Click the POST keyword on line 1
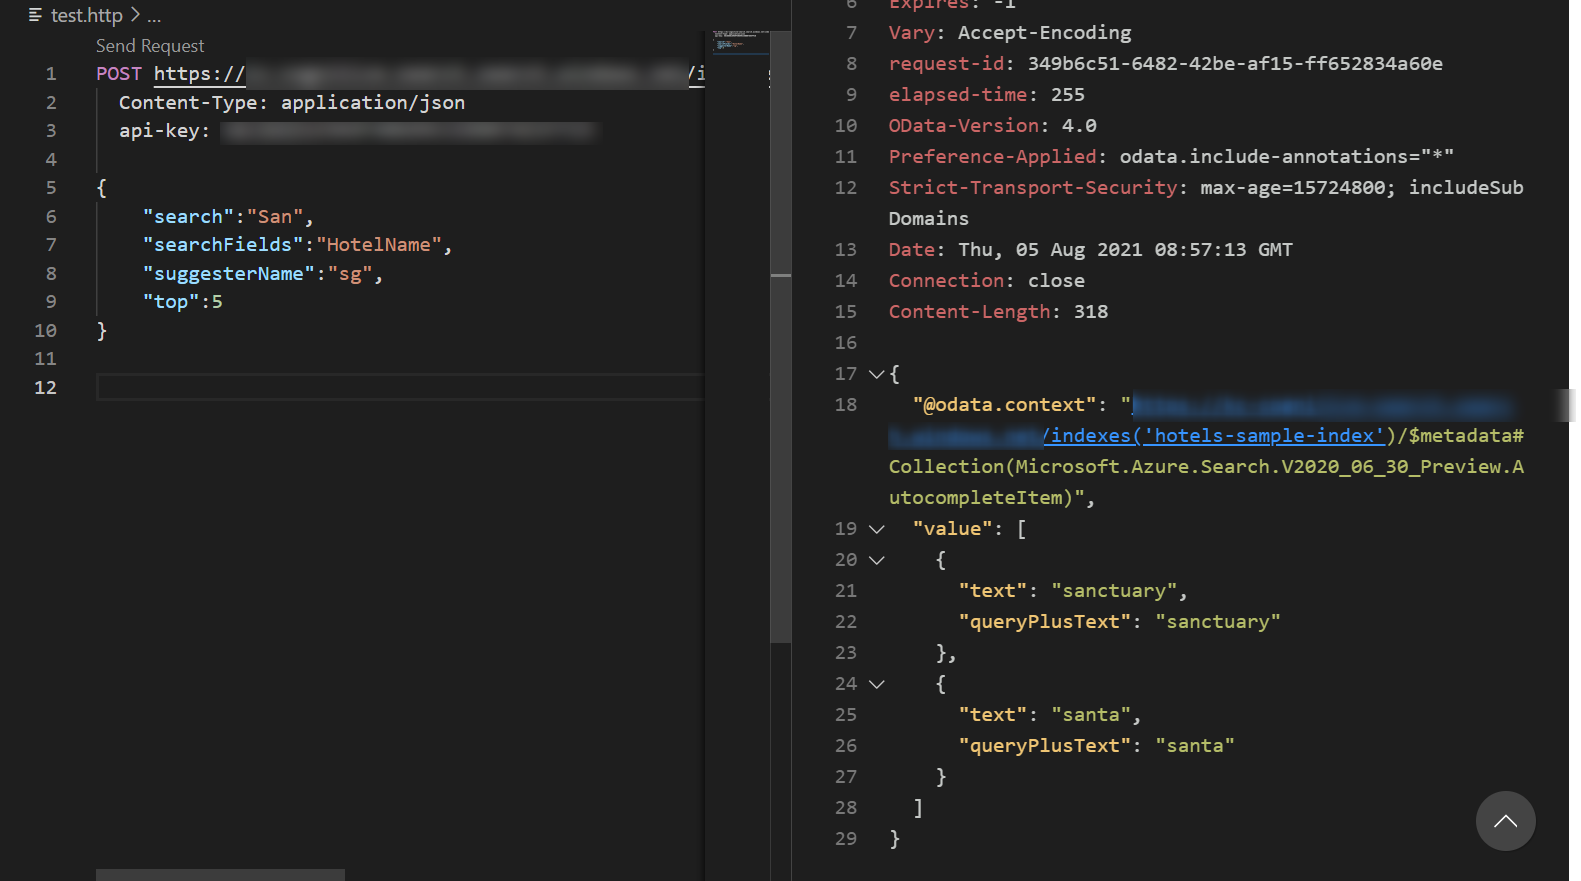The image size is (1581, 881). pos(119,74)
